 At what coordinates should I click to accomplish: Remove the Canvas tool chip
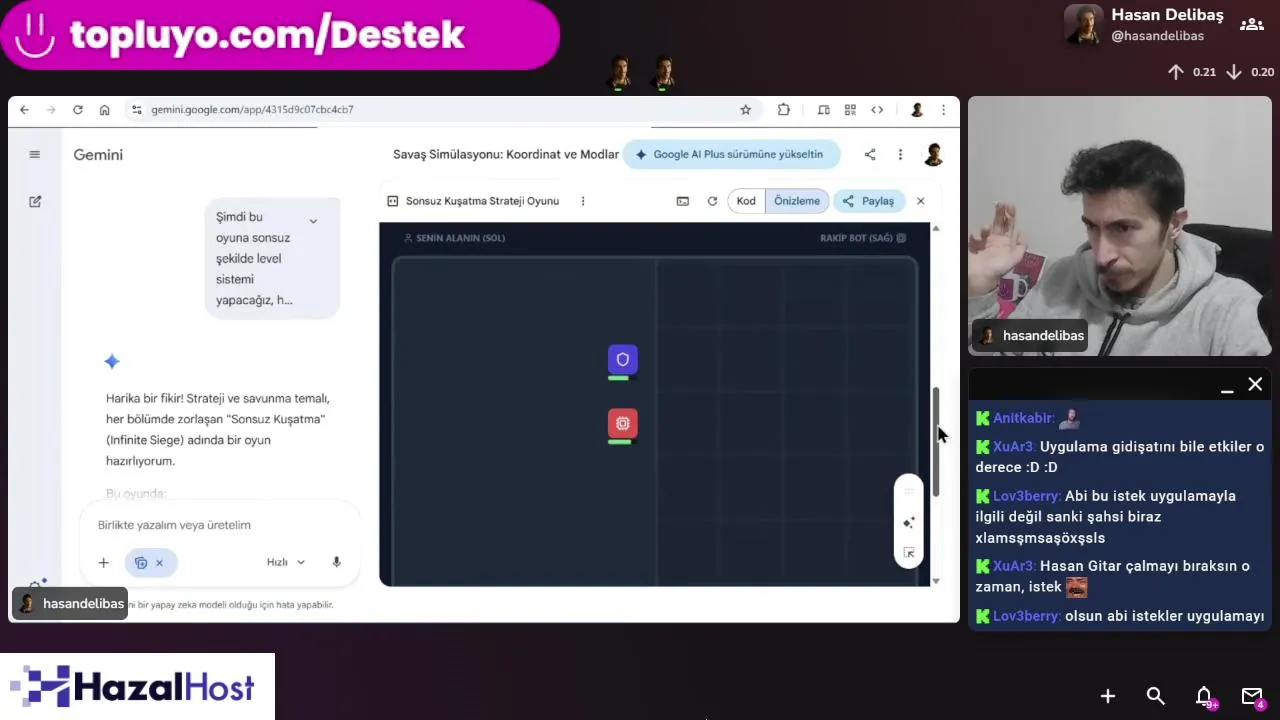159,563
